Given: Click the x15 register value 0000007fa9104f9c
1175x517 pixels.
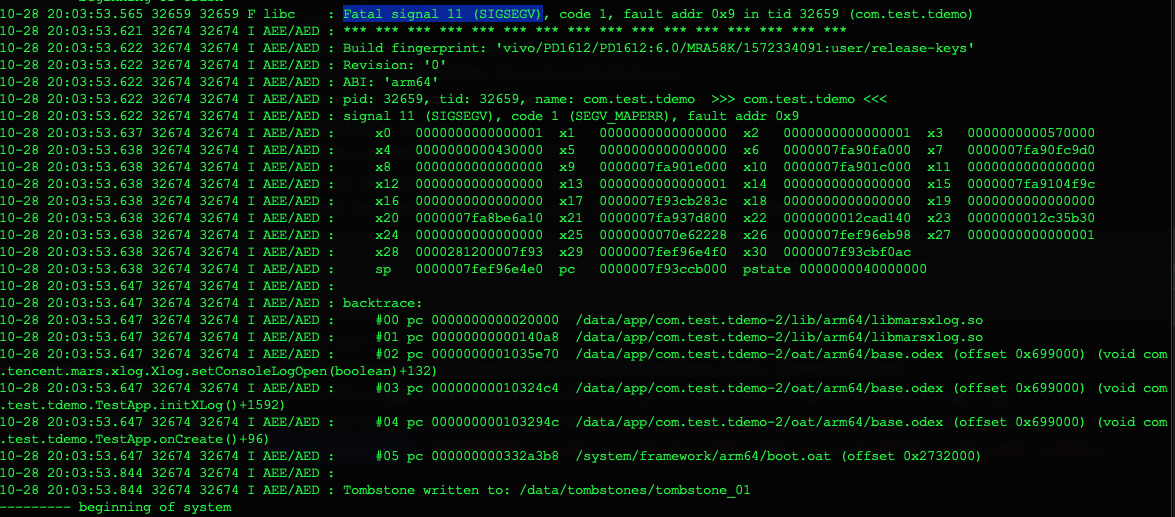Looking at the screenshot, I should [1031, 184].
